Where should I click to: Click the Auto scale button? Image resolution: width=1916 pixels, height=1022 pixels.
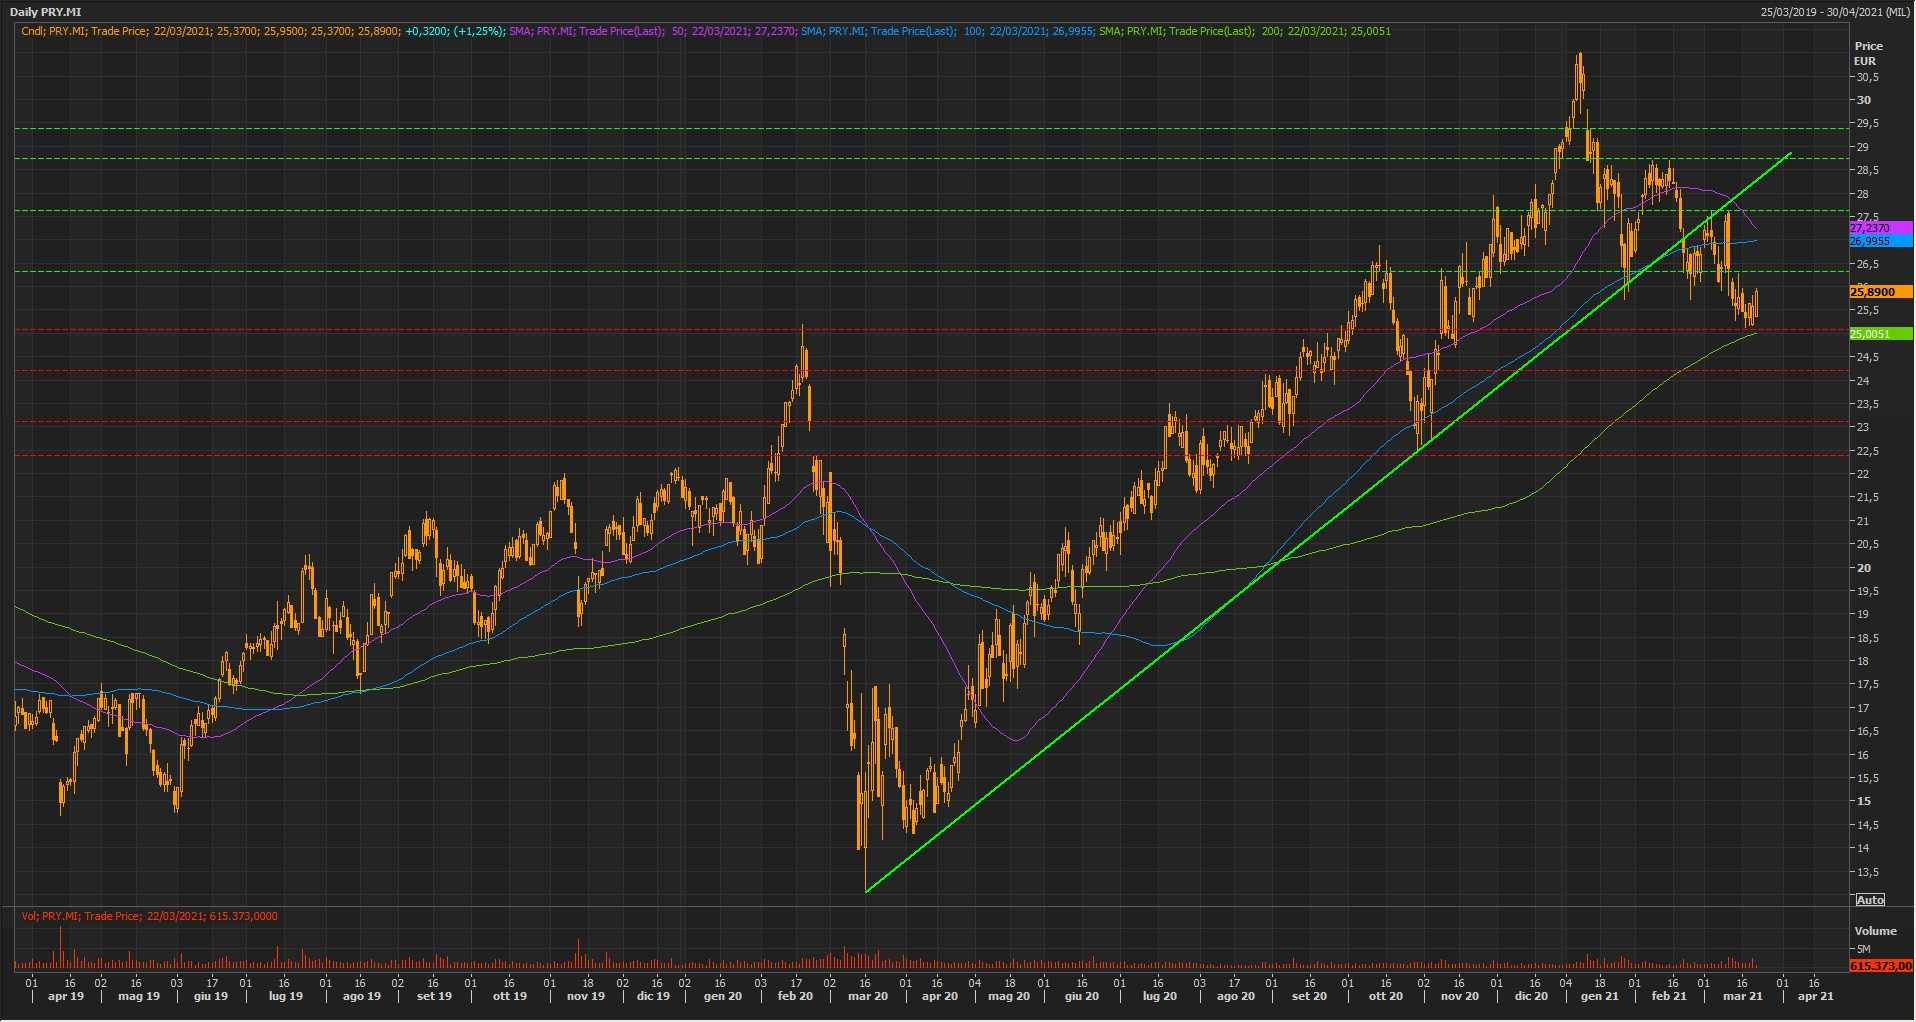(1869, 900)
